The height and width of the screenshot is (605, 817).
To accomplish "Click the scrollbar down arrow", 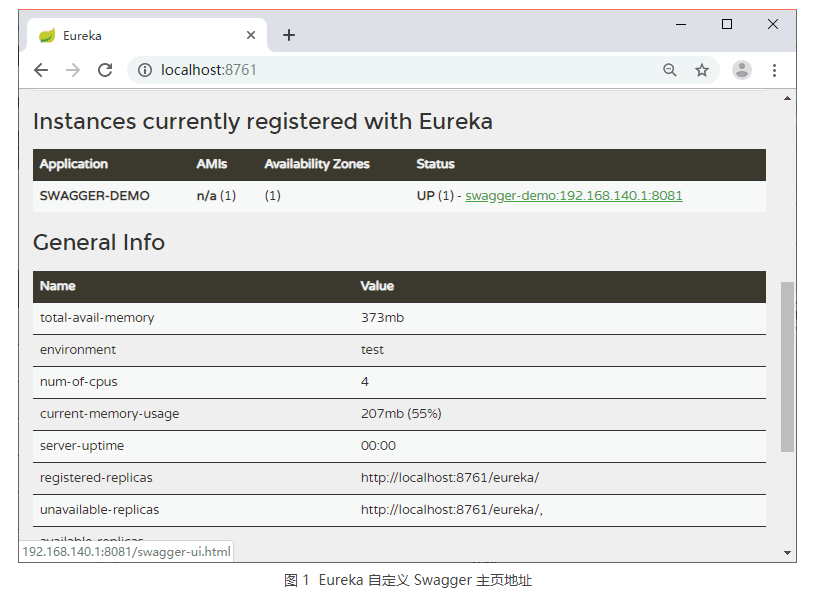I will (787, 552).
